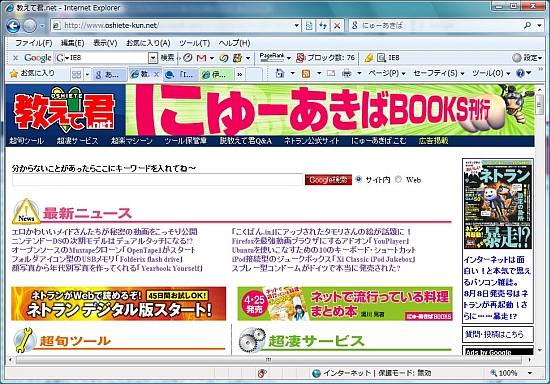The height and width of the screenshot is (384, 550).
Task: Click the Google検索 button
Action: pos(328,180)
